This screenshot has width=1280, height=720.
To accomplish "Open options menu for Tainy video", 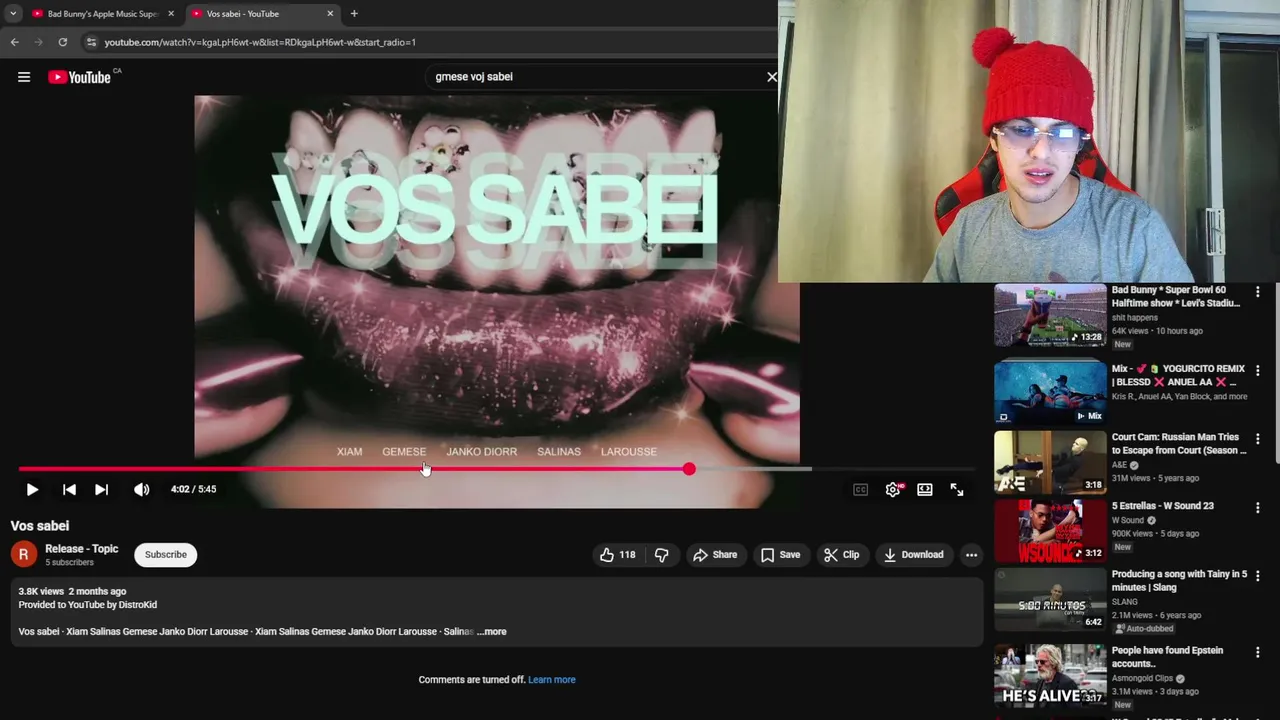I will tap(1258, 577).
